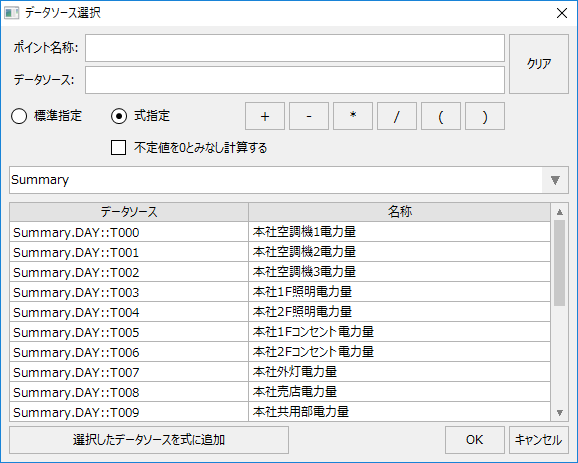Add a closing parenthesis
Viewport: 578px width, 463px height.
coord(485,116)
